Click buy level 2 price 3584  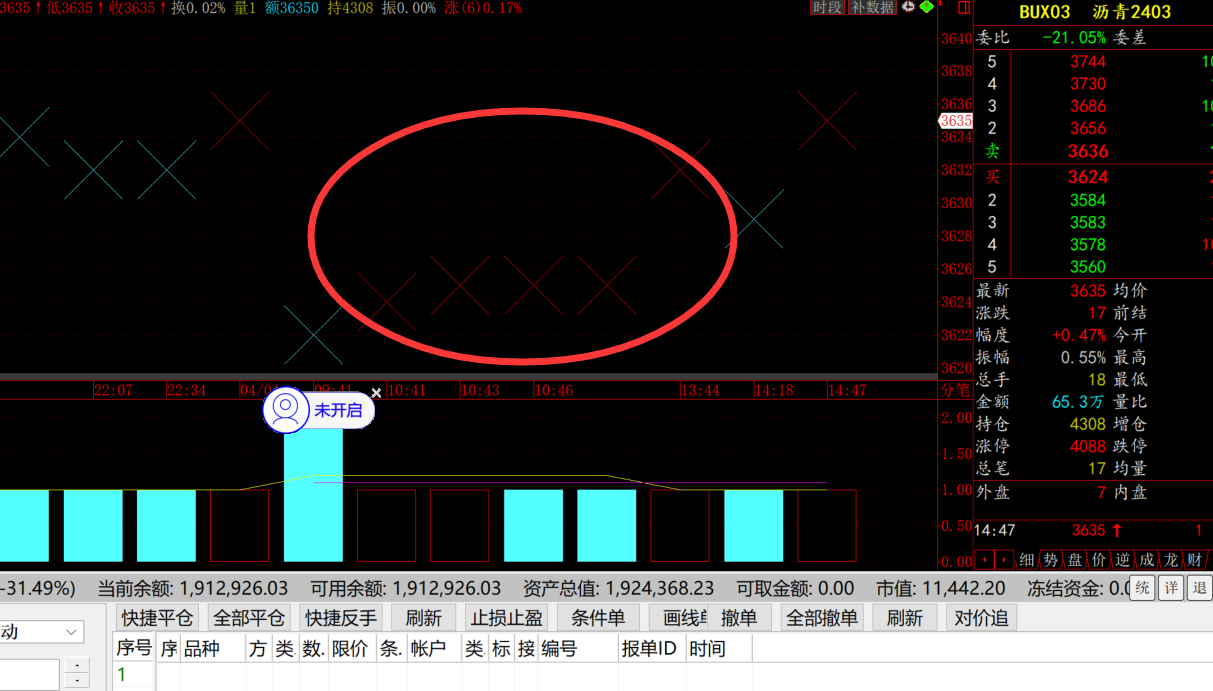(x=1088, y=200)
